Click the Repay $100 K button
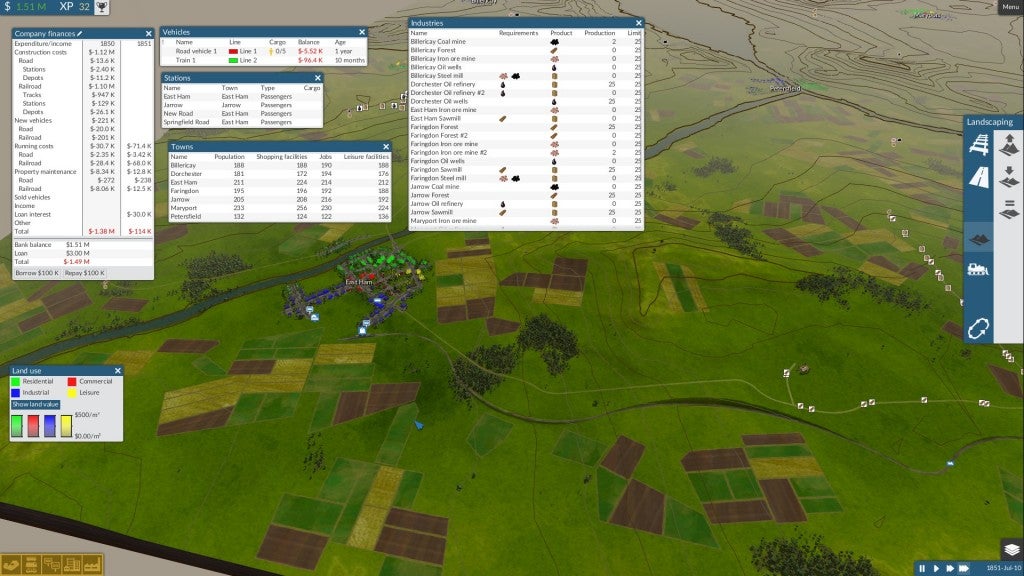This screenshot has height=576, width=1024. click(x=85, y=272)
